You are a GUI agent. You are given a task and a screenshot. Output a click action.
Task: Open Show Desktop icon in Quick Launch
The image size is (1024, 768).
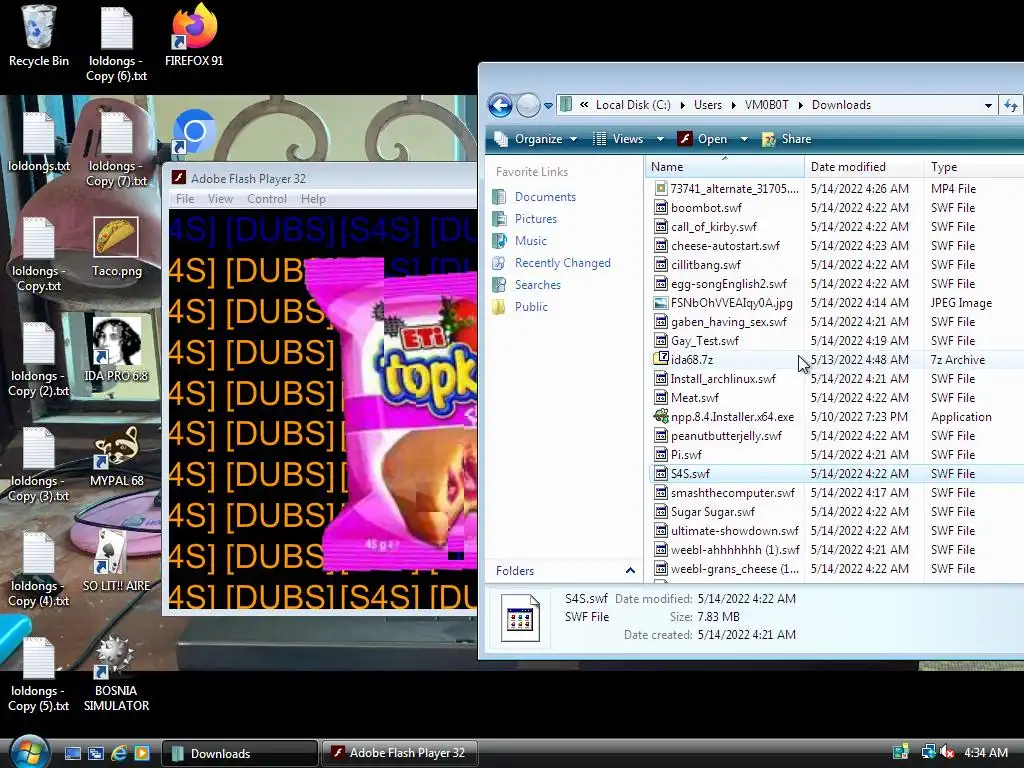pyautogui.click(x=72, y=753)
